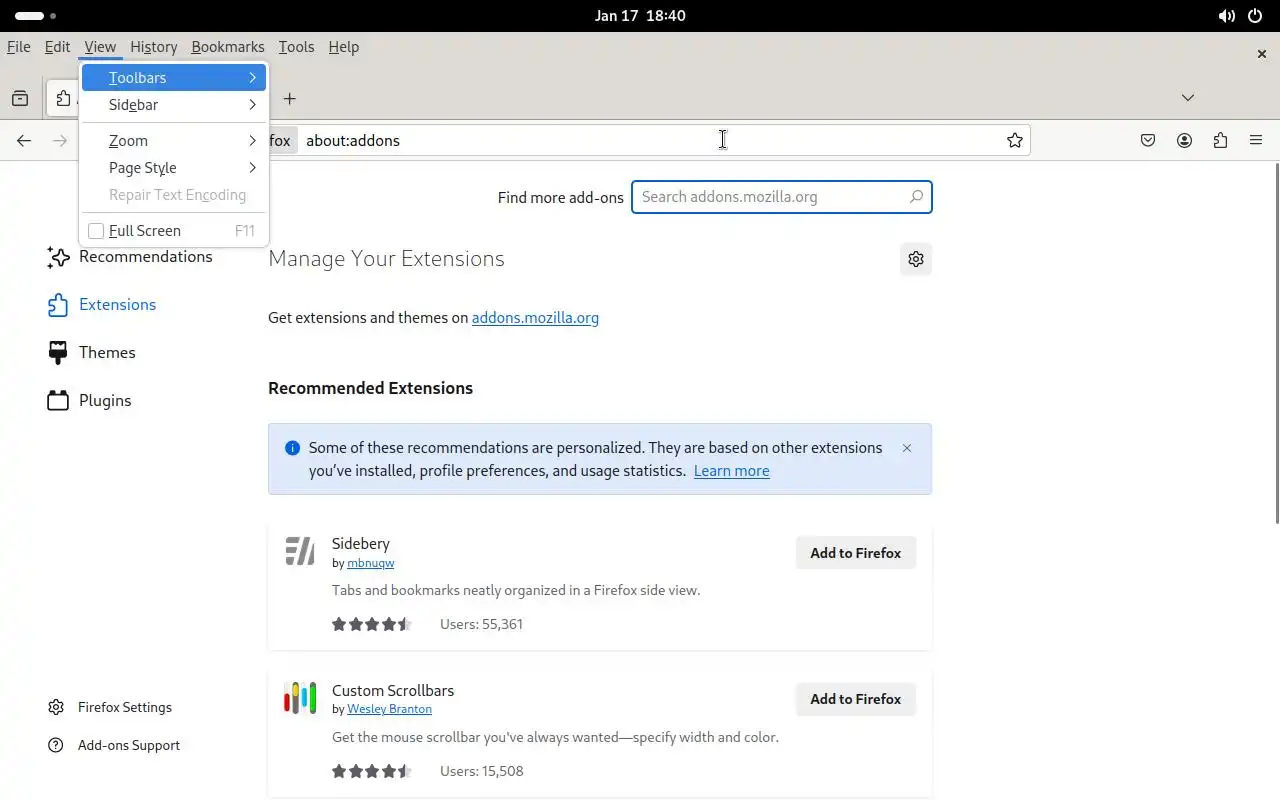Open the History menu

(153, 47)
